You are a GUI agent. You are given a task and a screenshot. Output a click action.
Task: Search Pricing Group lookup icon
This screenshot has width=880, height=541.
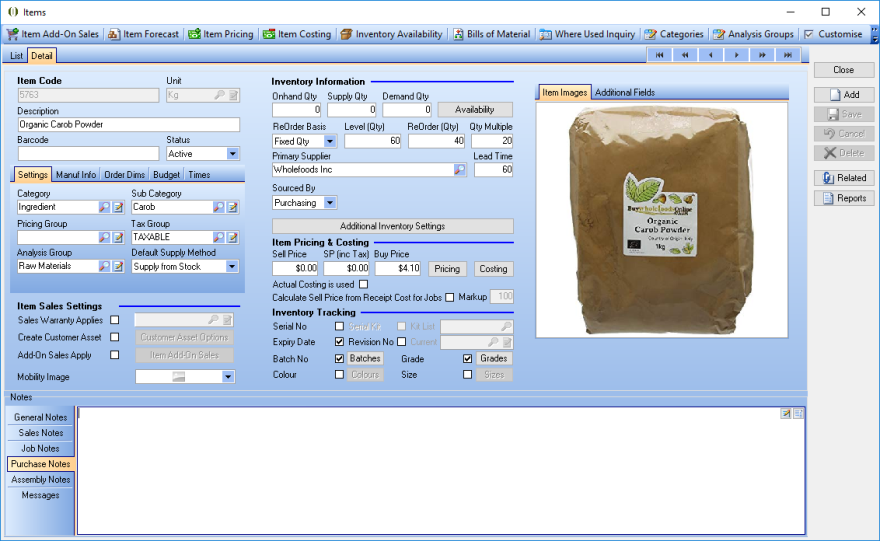[104, 237]
